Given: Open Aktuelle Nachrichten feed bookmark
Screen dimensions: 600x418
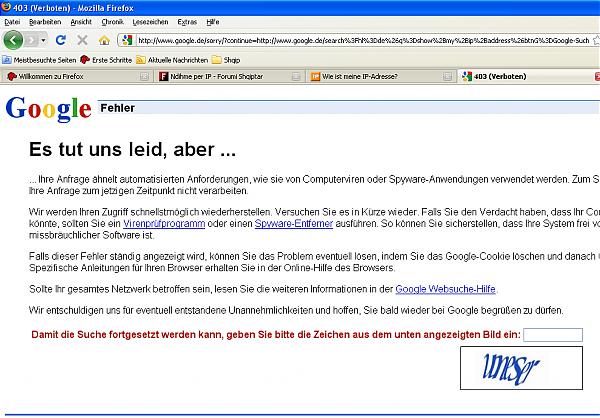Looking at the screenshot, I should (172, 60).
